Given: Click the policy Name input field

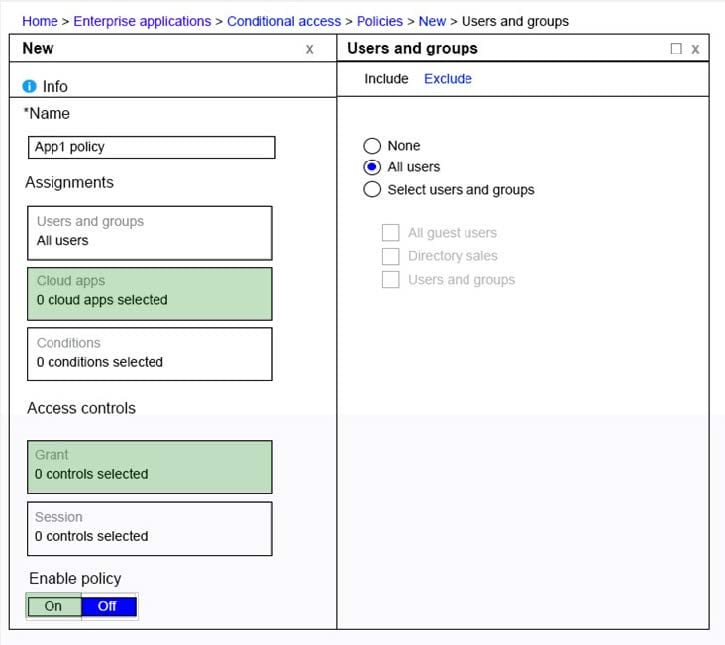Looking at the screenshot, I should [x=151, y=147].
